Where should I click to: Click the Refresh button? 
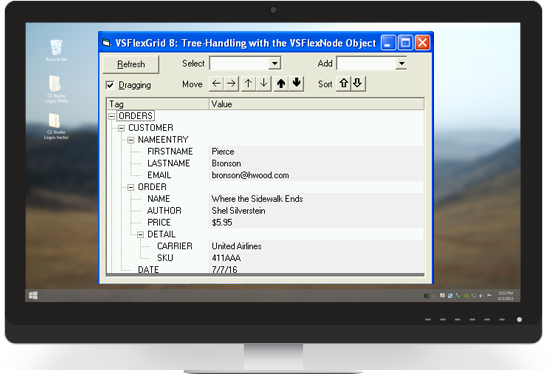(x=131, y=64)
